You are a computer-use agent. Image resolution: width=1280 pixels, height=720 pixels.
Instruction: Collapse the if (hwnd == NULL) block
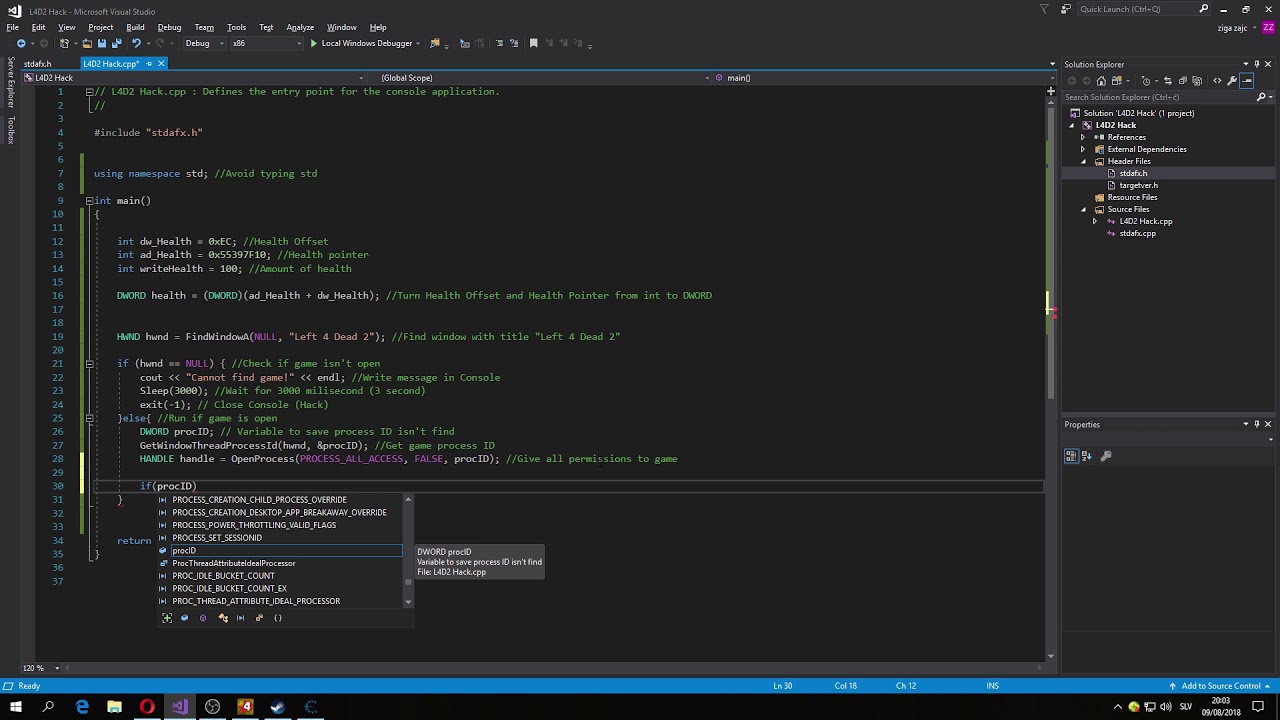point(89,364)
